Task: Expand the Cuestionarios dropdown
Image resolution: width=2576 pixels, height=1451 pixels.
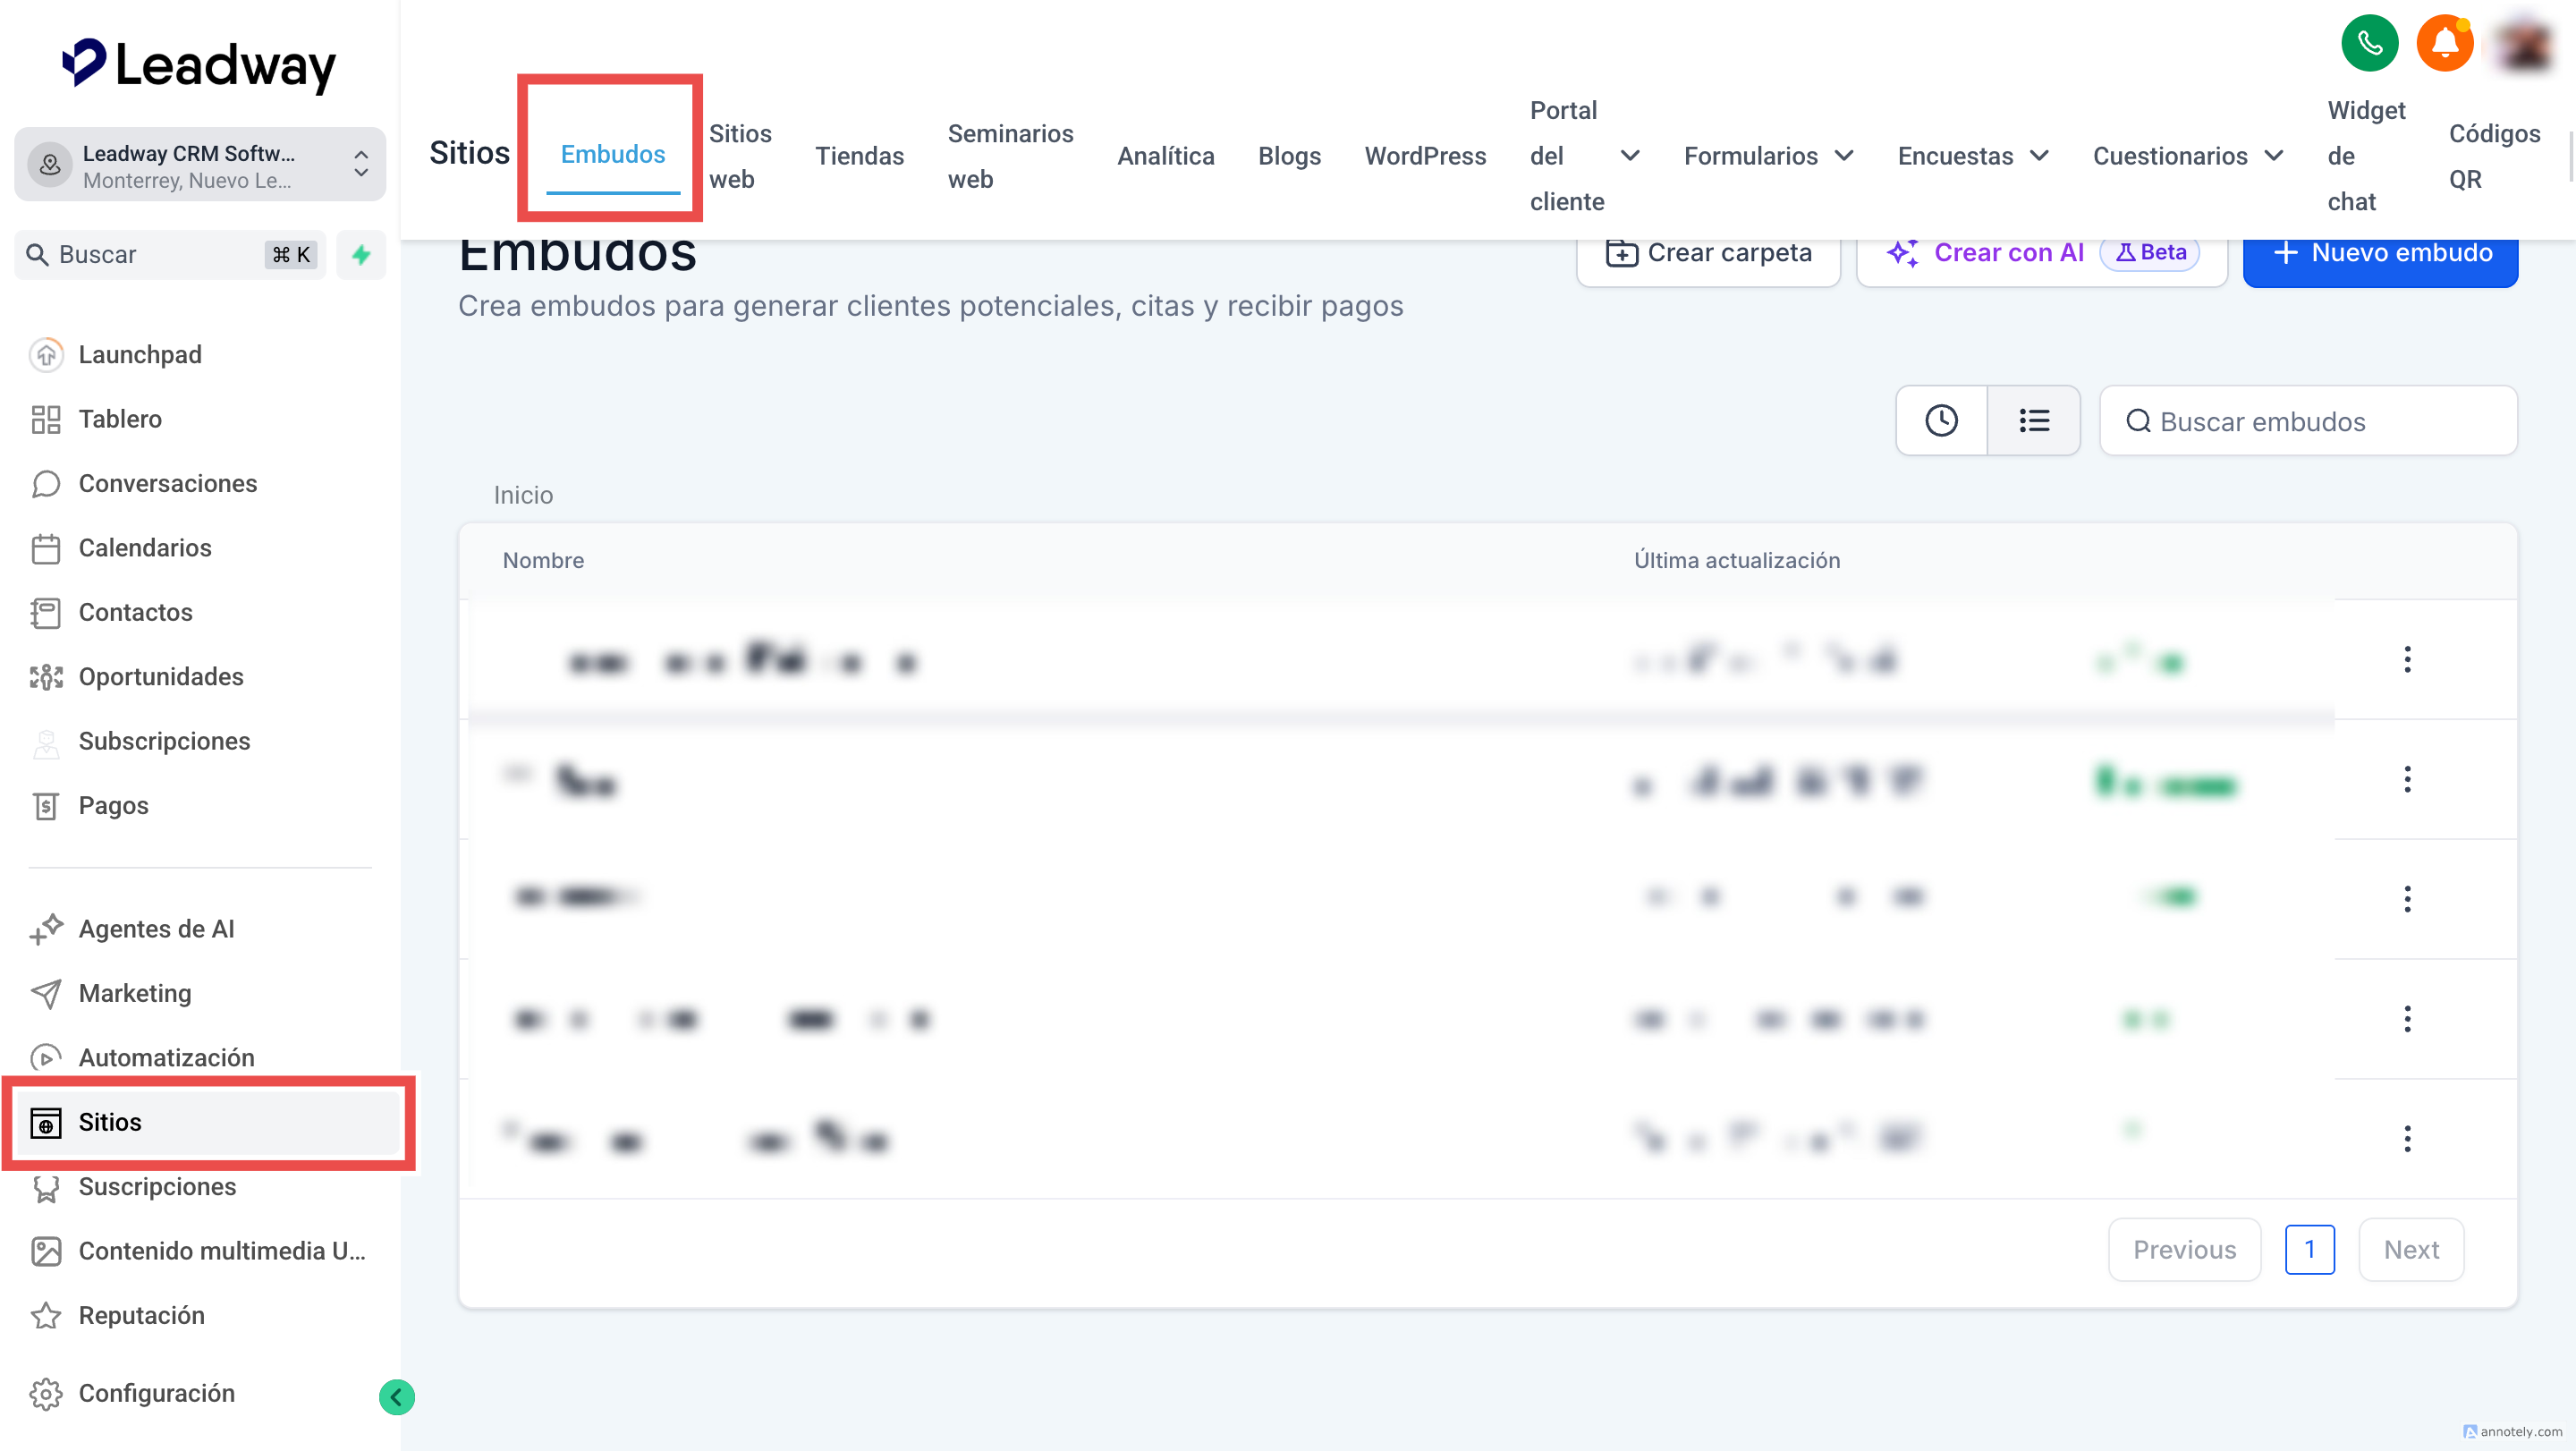Action: click(x=2187, y=156)
